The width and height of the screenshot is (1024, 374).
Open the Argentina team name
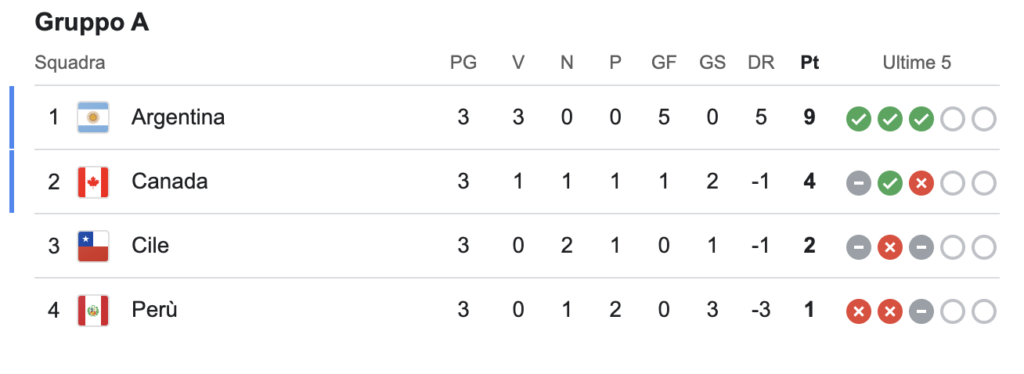pos(178,117)
